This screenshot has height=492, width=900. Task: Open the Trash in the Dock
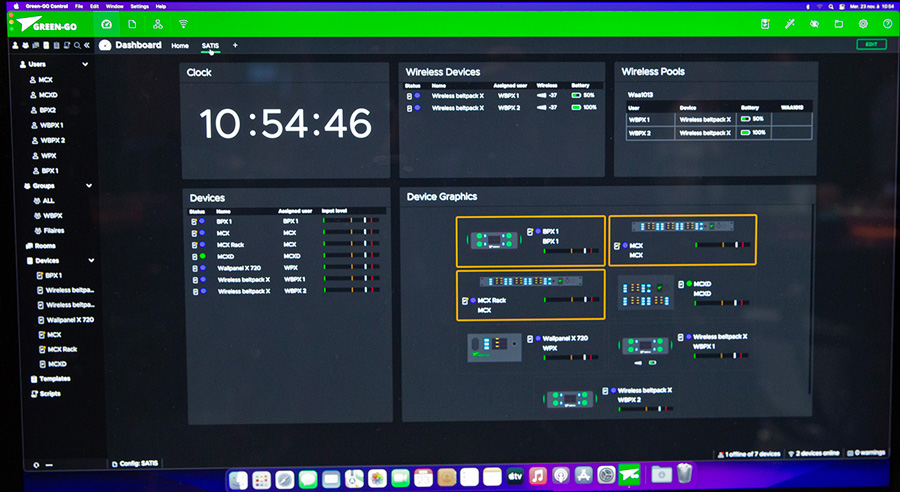pyautogui.click(x=685, y=474)
